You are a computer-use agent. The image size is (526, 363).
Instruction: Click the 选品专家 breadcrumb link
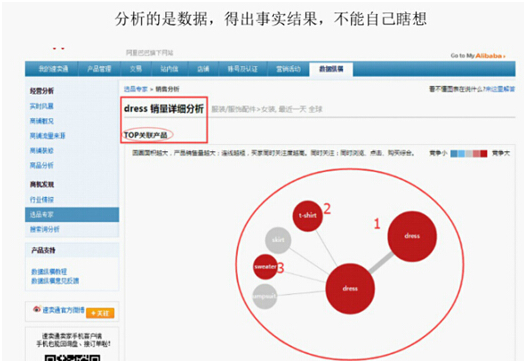coord(136,89)
